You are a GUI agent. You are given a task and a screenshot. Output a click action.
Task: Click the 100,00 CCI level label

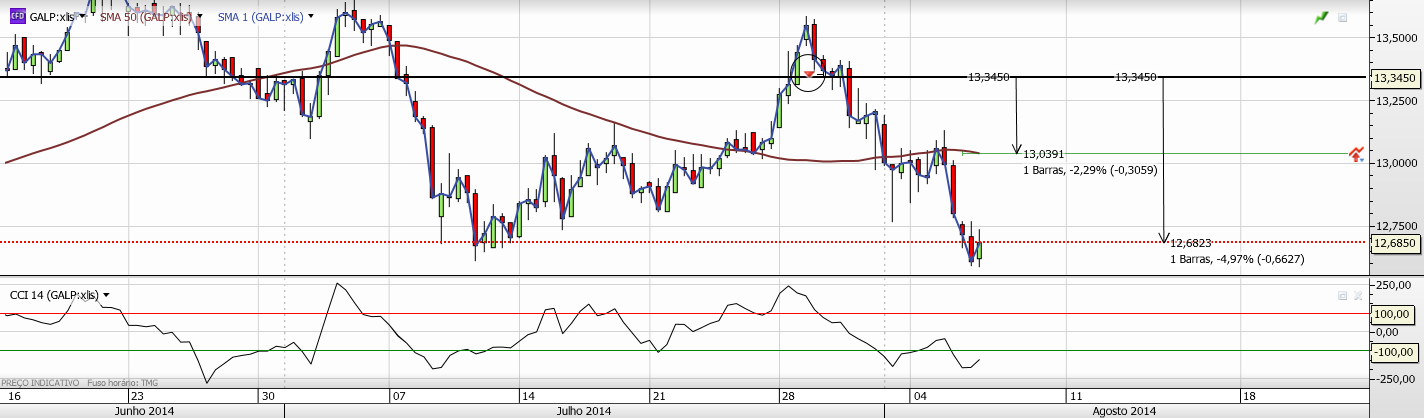pyautogui.click(x=1394, y=314)
